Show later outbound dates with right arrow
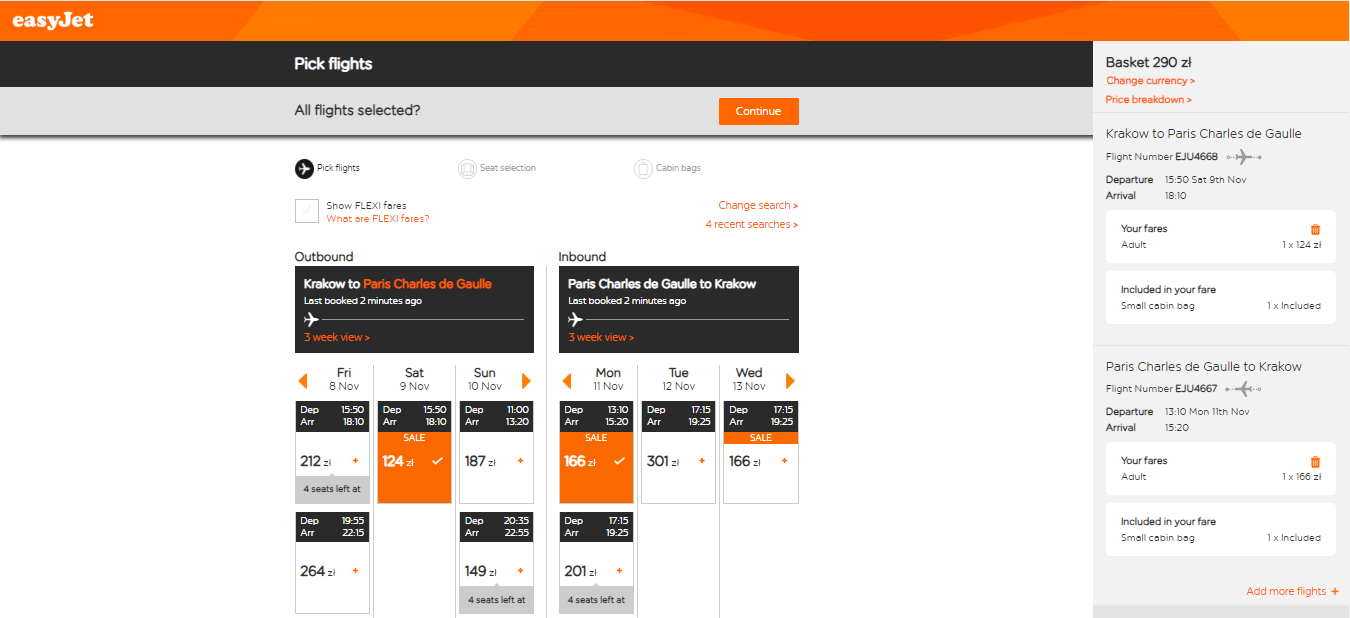Viewport: 1350px width, 618px height. coord(526,381)
